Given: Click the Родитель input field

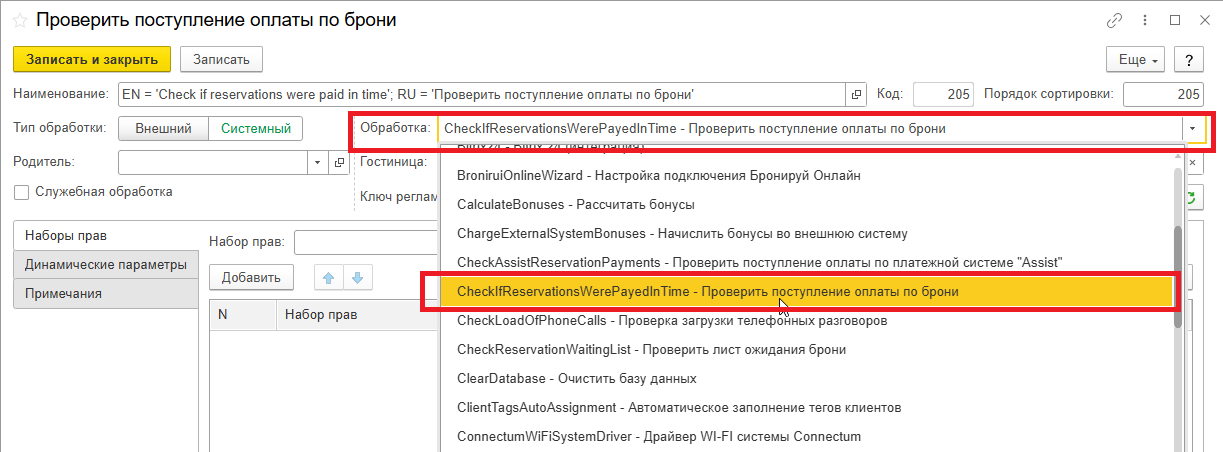Looking at the screenshot, I should coord(213,161).
